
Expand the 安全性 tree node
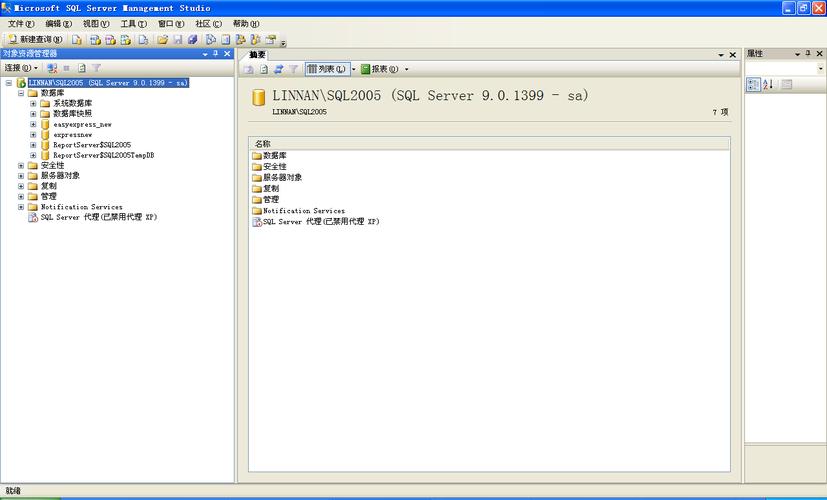21,166
